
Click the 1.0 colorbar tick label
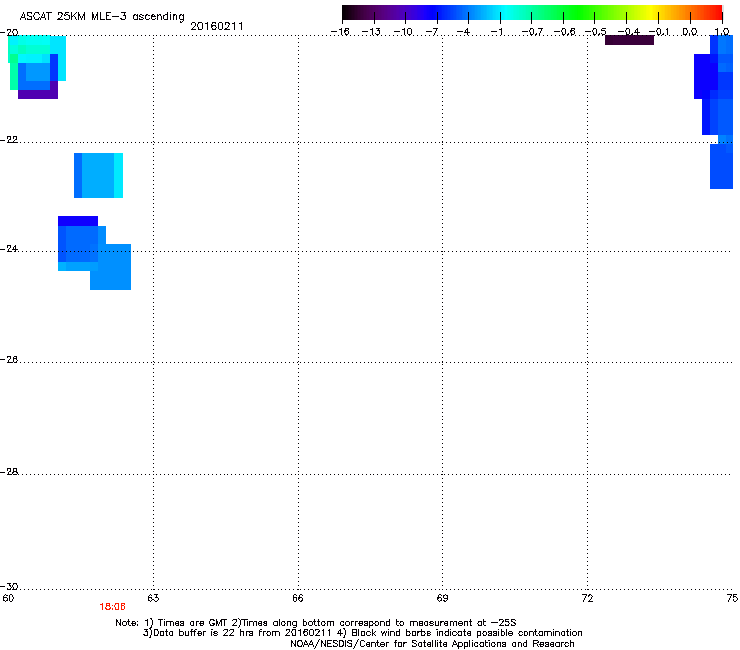pos(722,32)
